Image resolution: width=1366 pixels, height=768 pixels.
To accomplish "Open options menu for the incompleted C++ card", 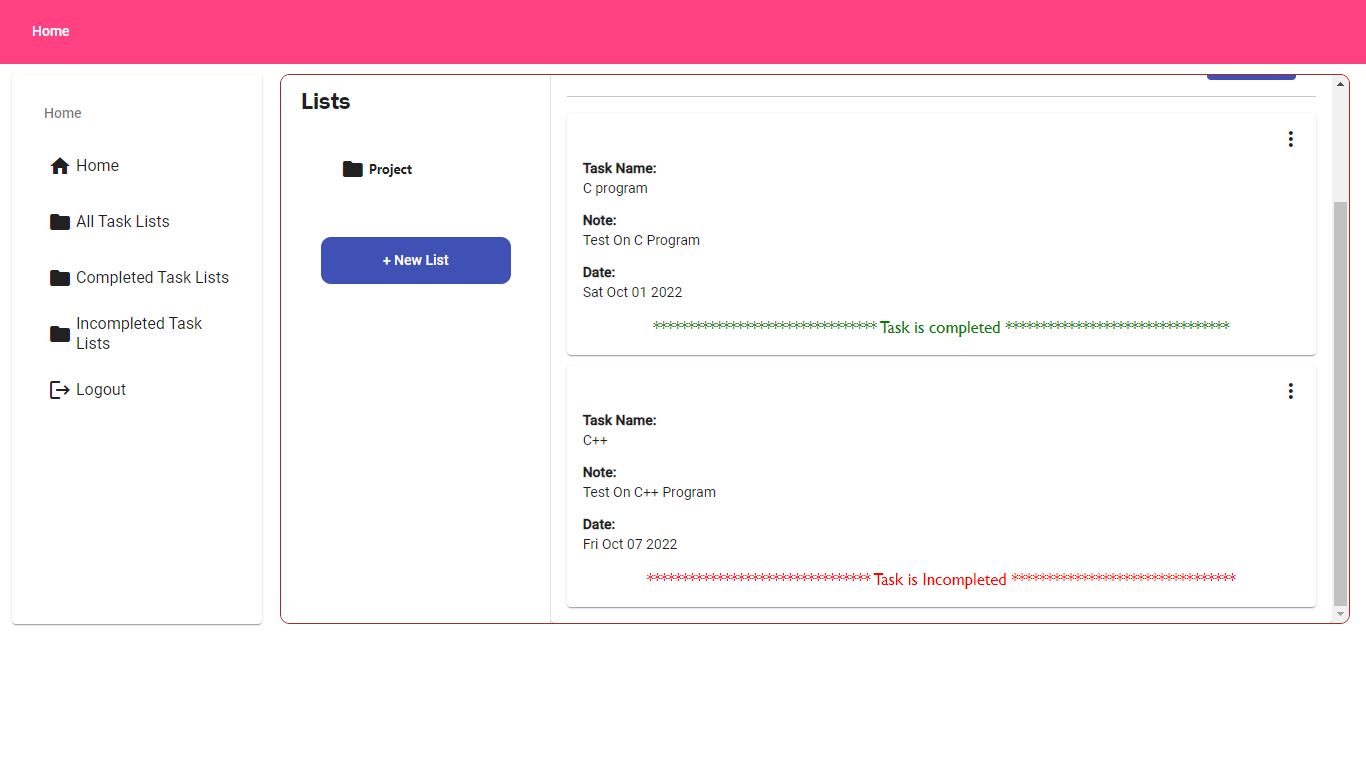I will click(1291, 390).
